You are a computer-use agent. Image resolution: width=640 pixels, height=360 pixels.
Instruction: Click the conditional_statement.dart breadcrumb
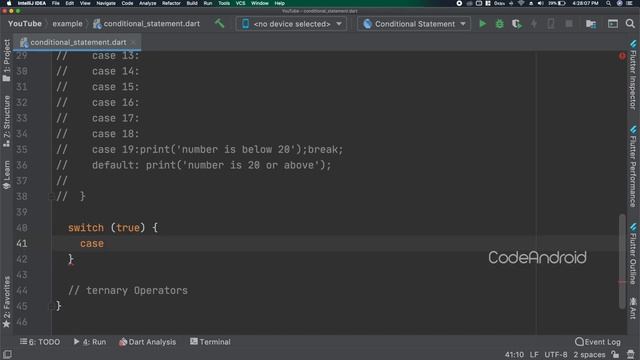147,24
